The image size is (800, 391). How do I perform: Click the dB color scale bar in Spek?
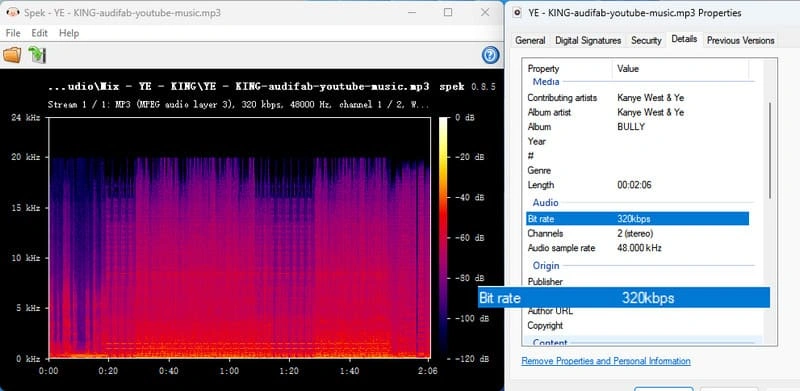(x=442, y=237)
